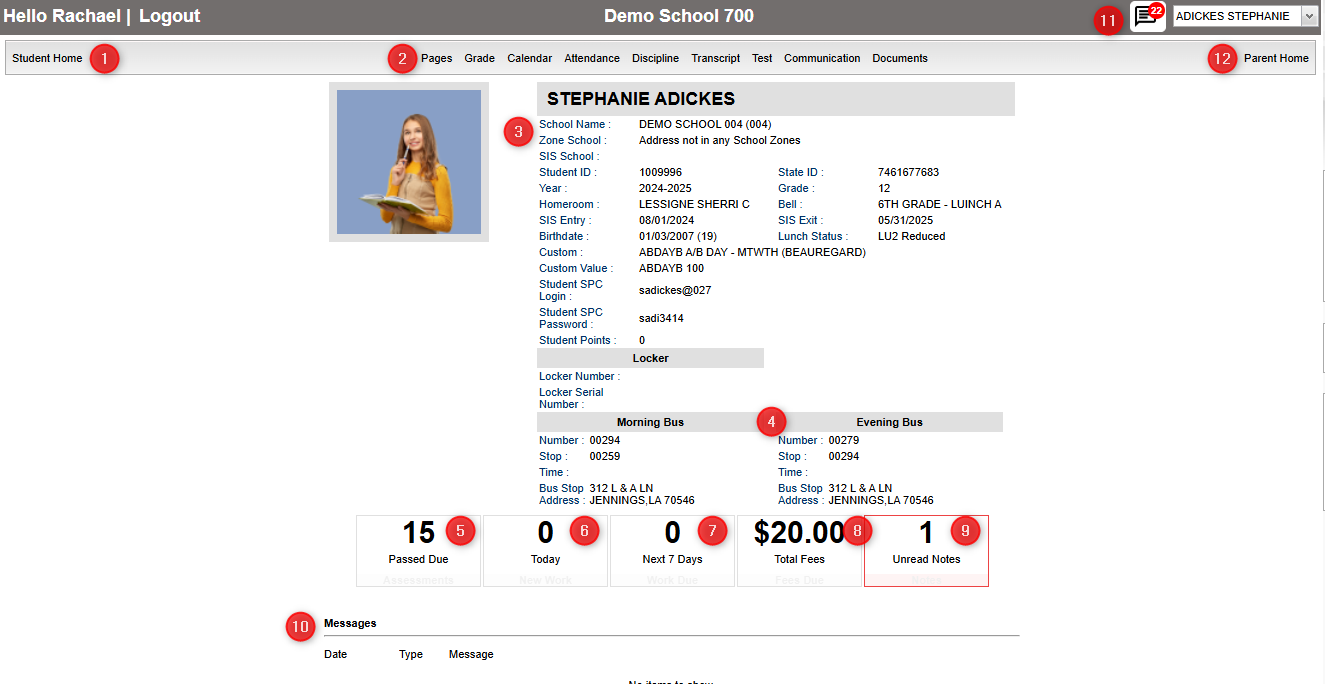The width and height of the screenshot is (1325, 684).
Task: Open the Documents menu
Action: (900, 58)
